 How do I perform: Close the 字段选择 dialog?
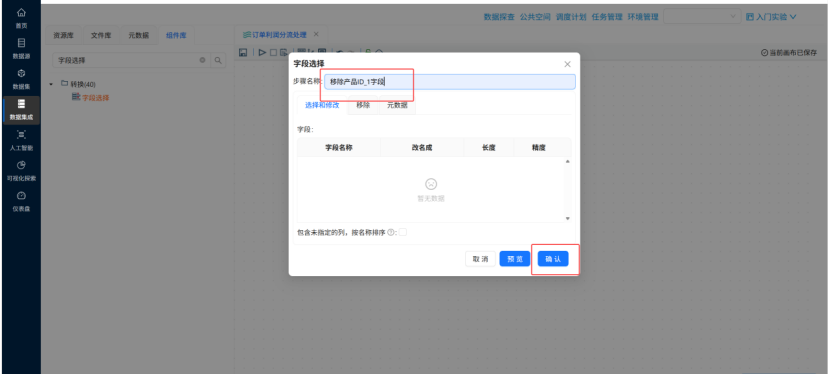tap(567, 64)
